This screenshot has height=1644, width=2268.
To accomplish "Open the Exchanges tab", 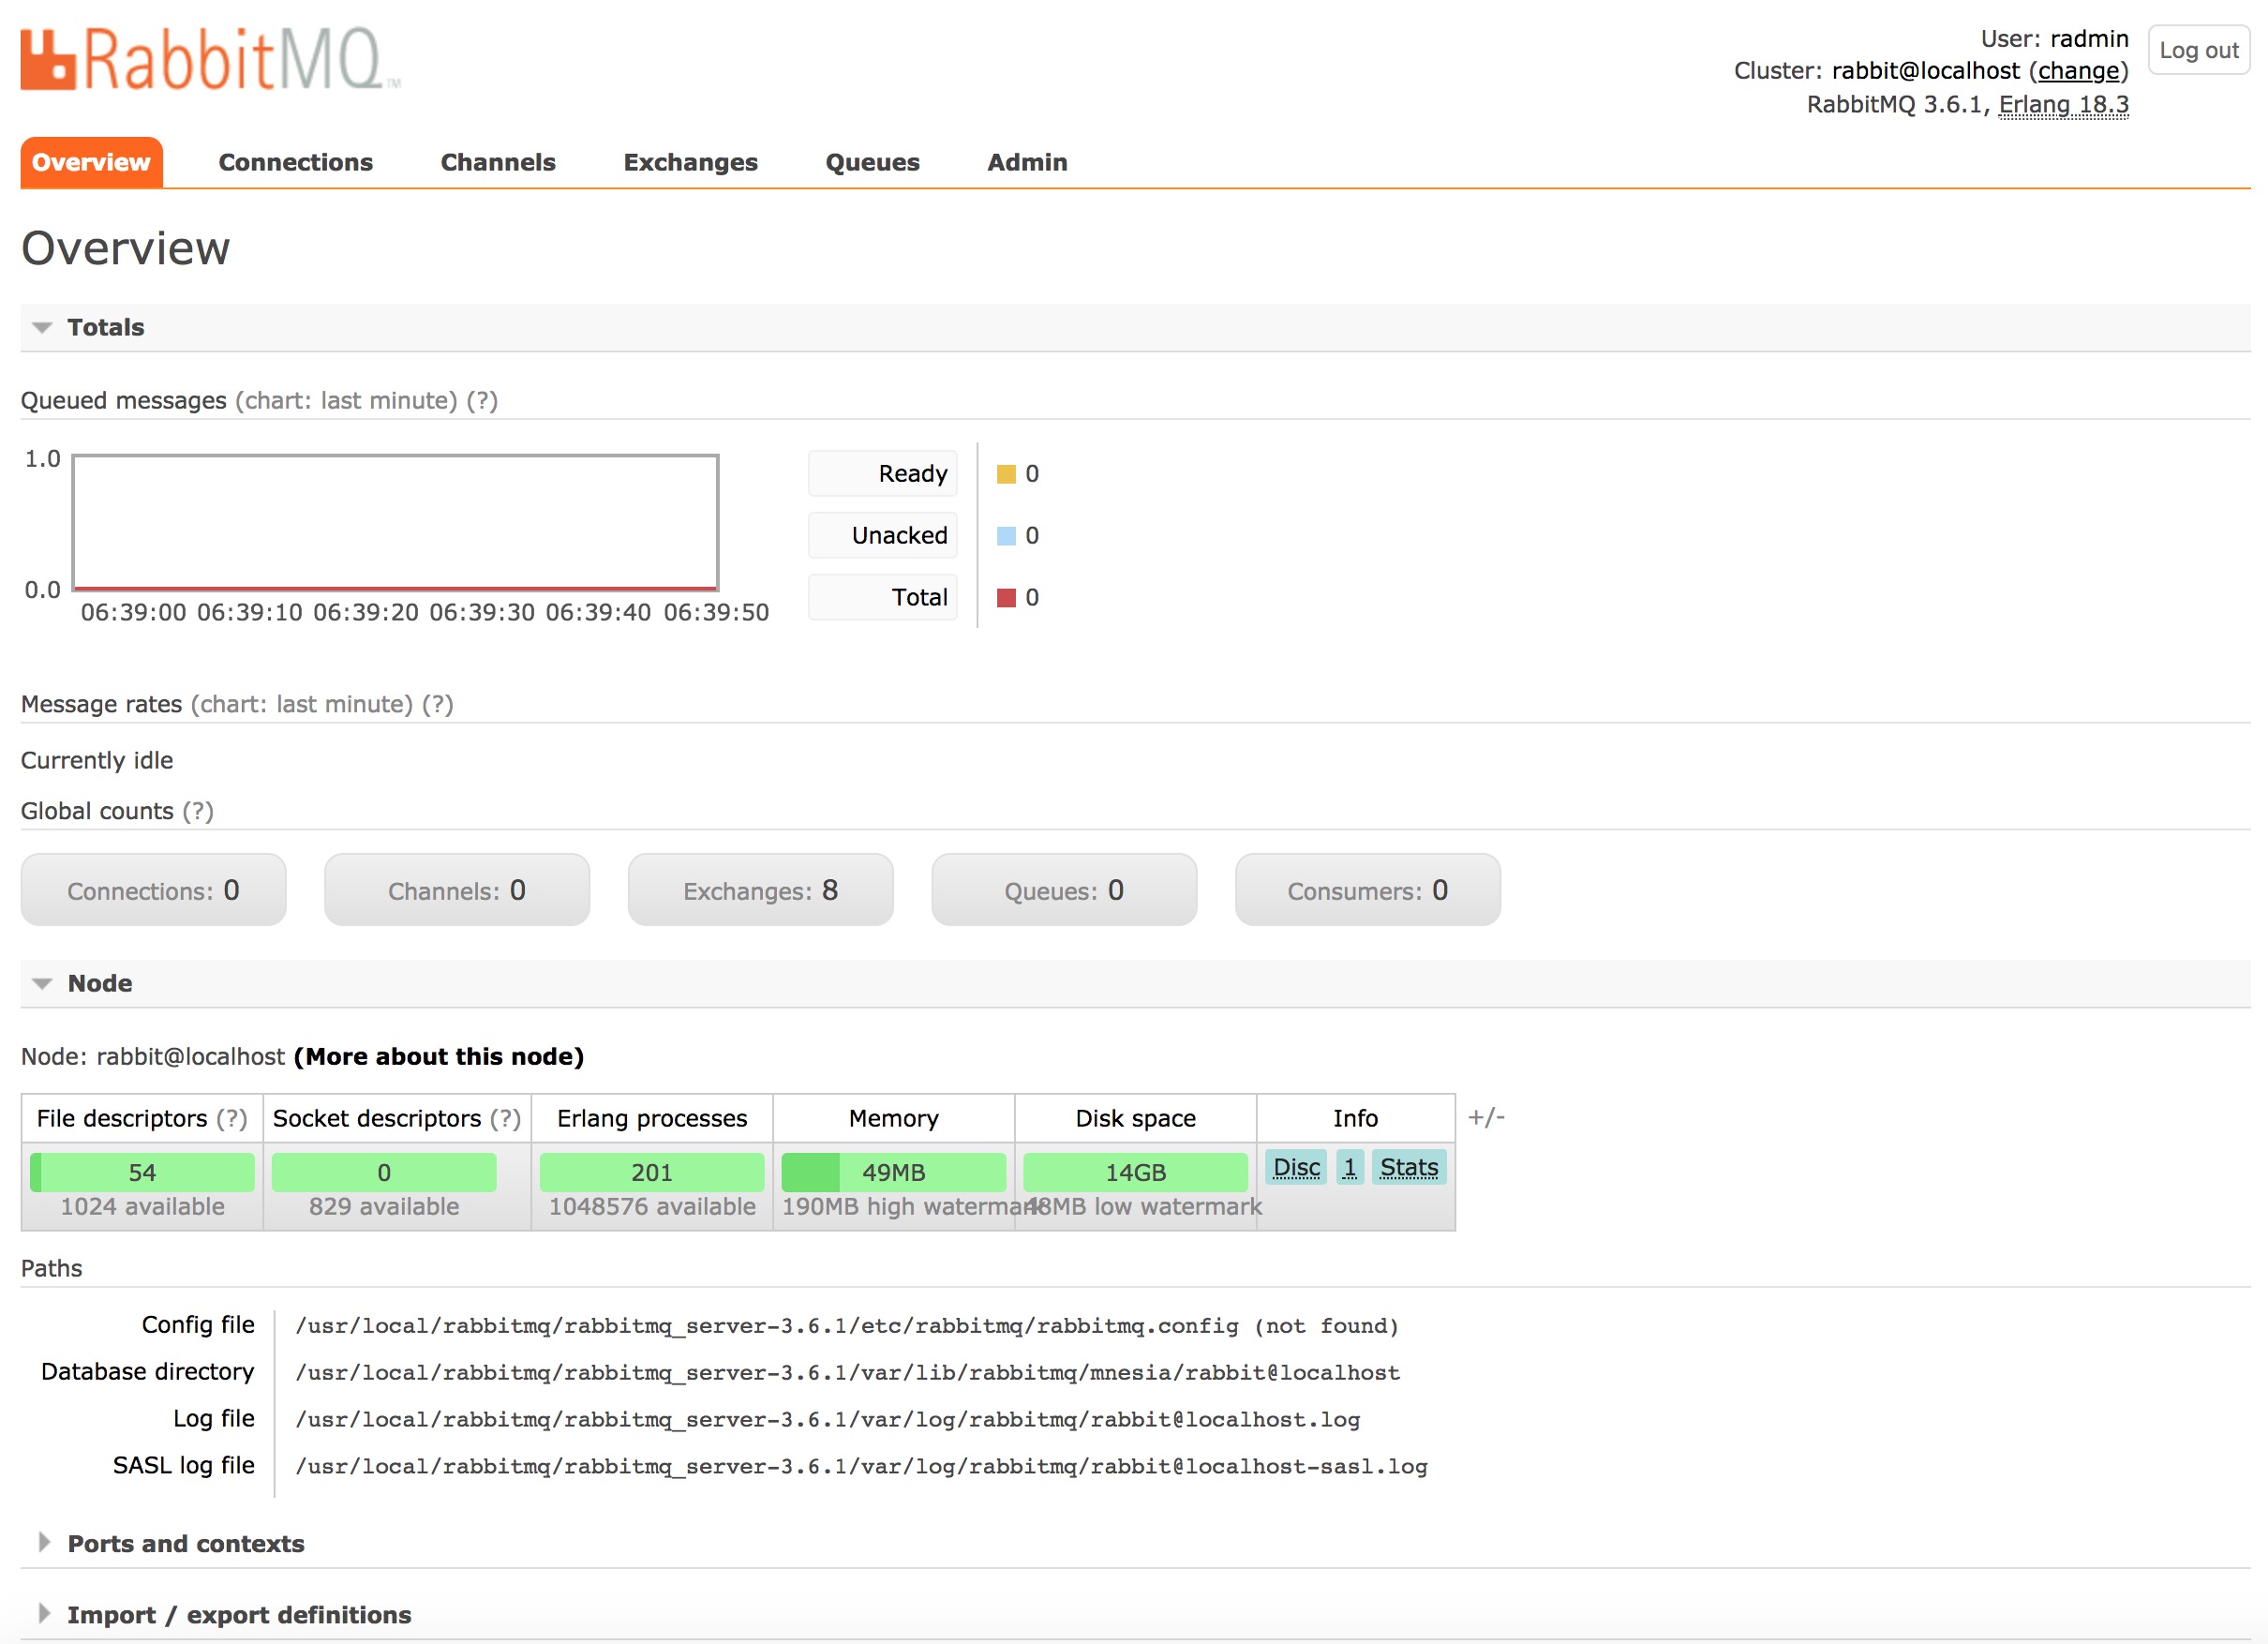I will click(690, 163).
